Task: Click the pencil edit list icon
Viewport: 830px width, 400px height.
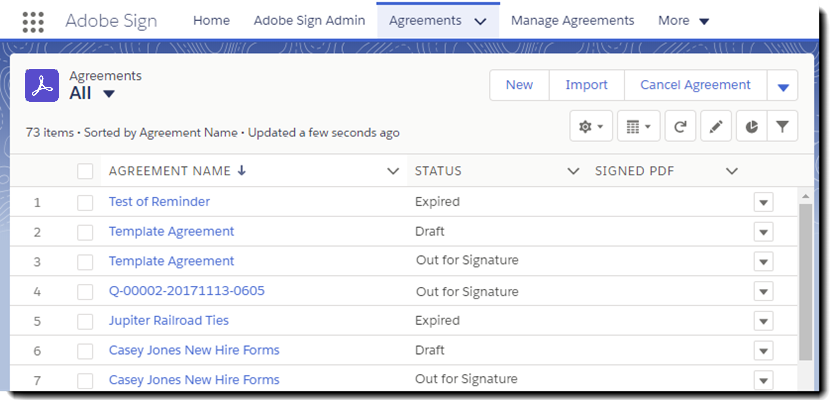Action: tap(714, 126)
